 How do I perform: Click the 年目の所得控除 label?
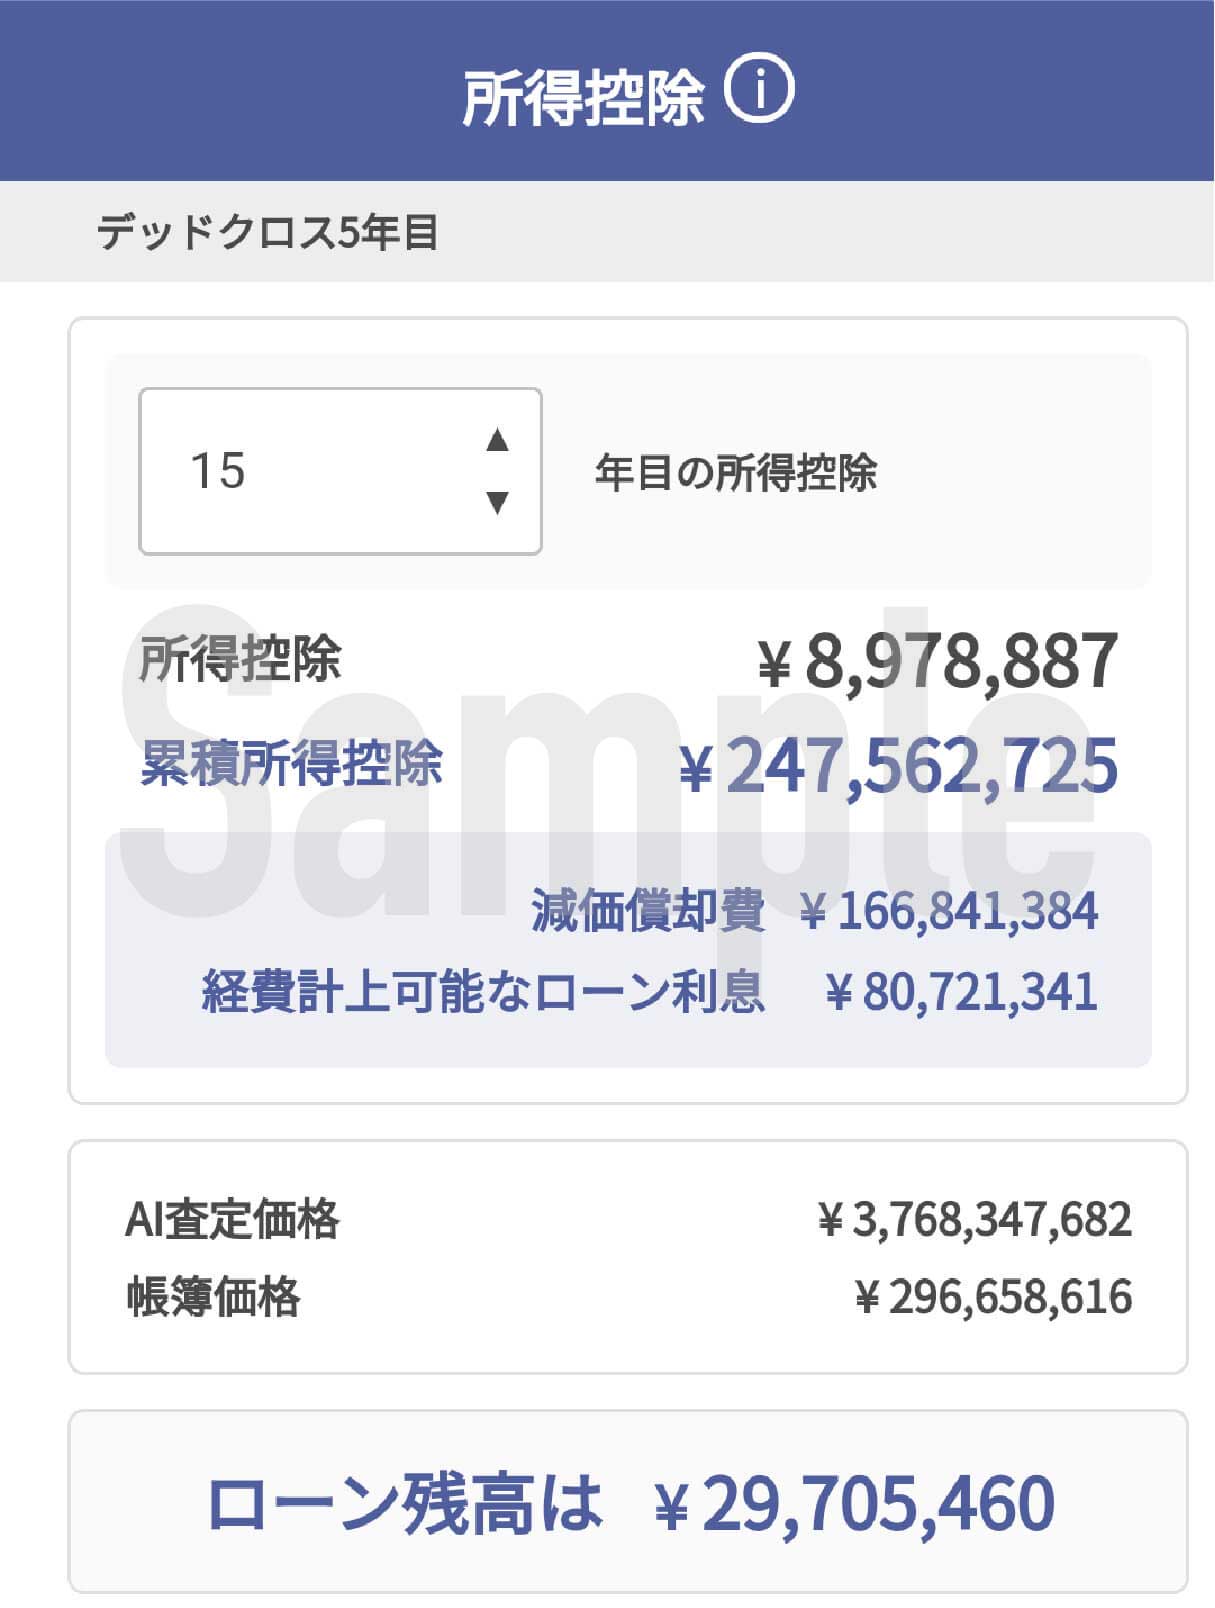735,472
